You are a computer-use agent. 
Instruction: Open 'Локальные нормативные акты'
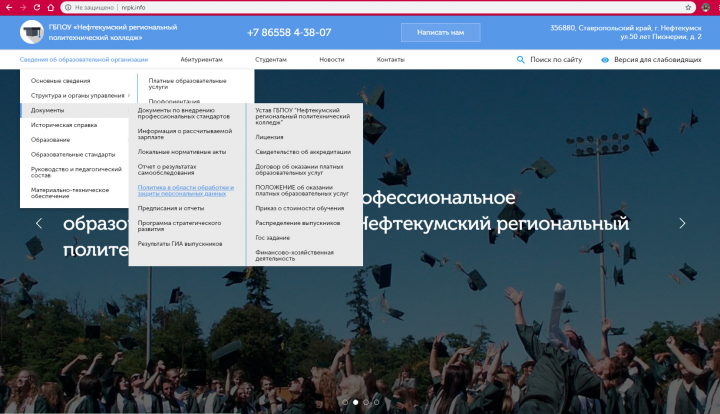coord(182,152)
